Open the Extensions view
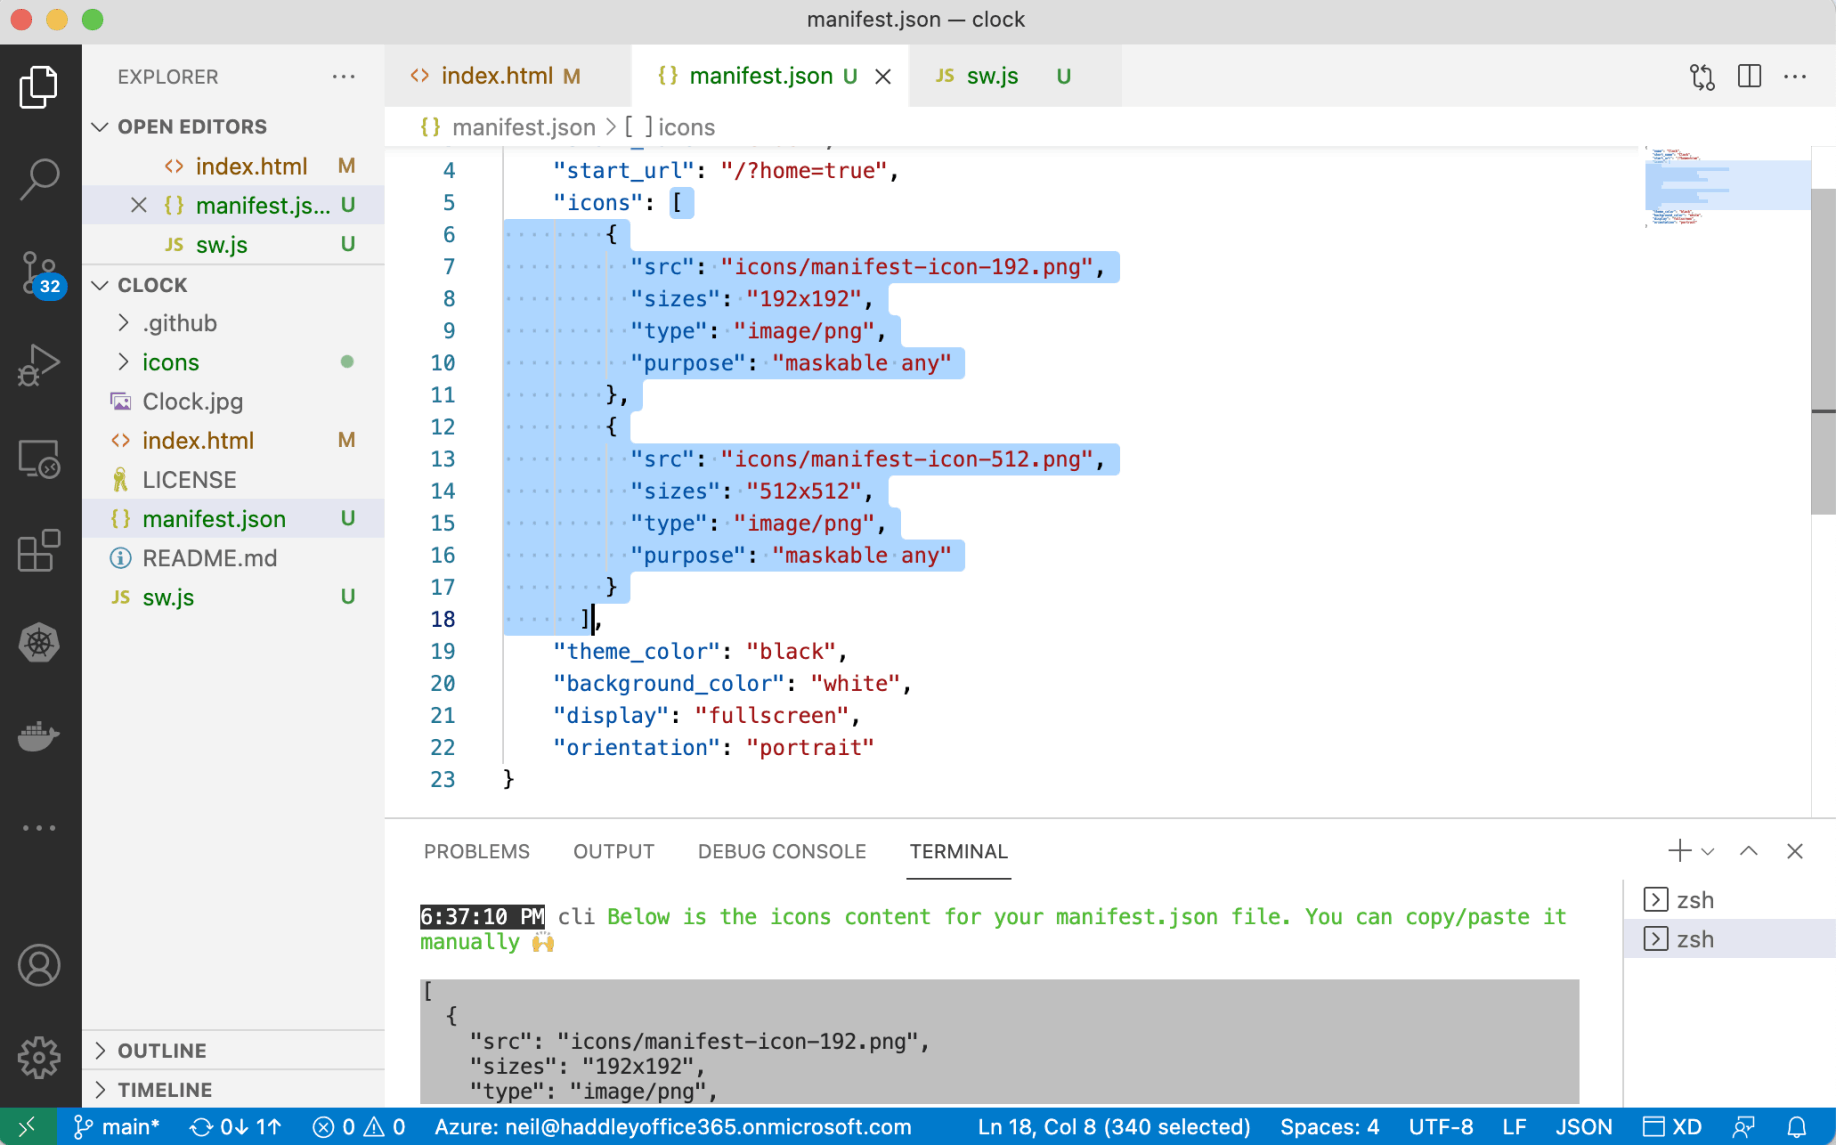 click(39, 551)
